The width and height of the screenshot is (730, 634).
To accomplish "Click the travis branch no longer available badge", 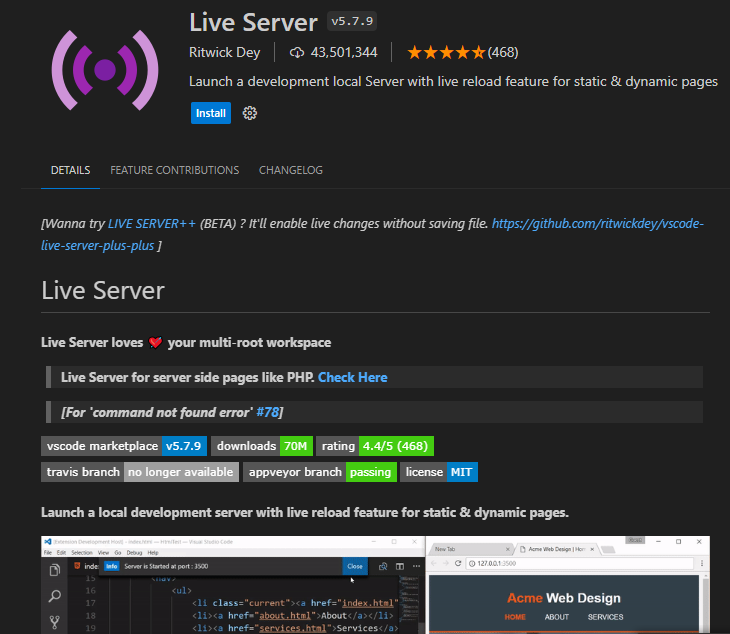I will [x=140, y=472].
